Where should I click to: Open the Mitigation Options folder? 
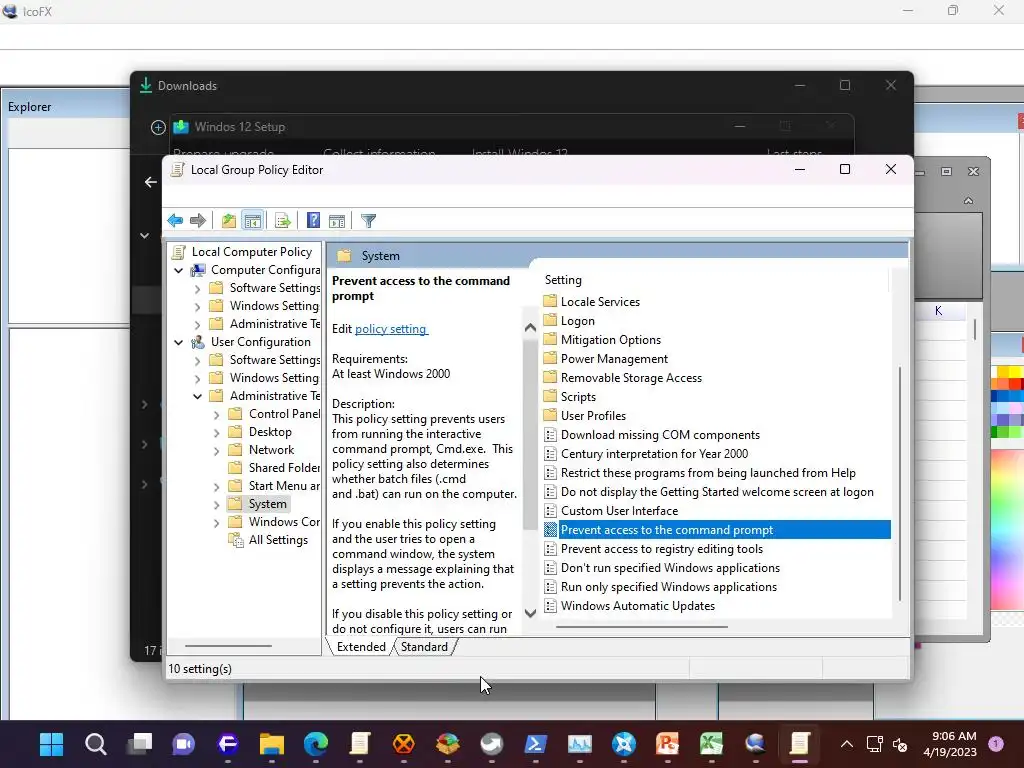pyautogui.click(x=611, y=340)
